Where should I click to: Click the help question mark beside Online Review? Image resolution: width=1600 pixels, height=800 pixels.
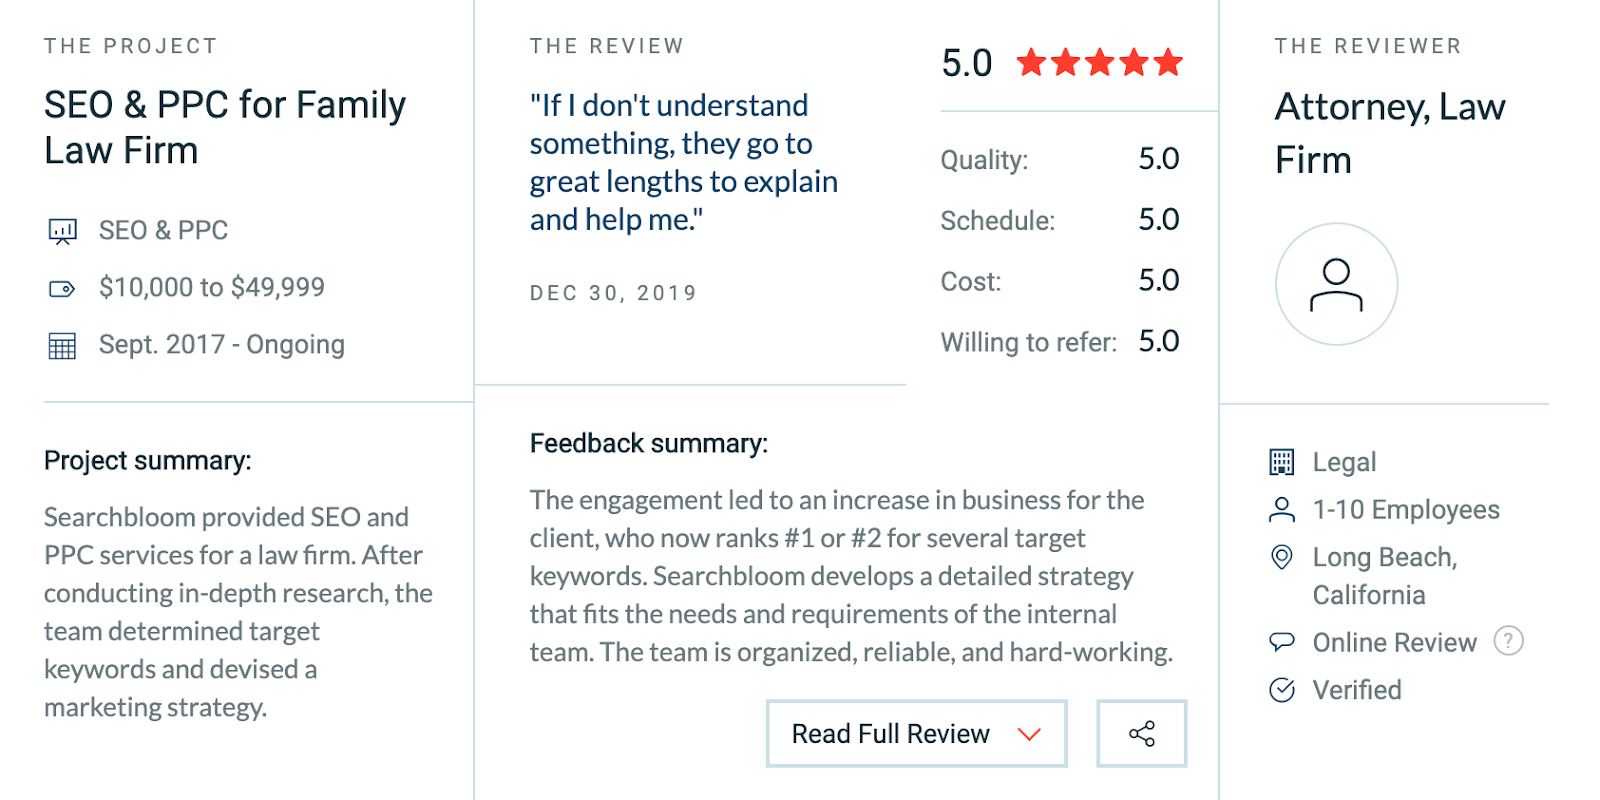point(1508,641)
